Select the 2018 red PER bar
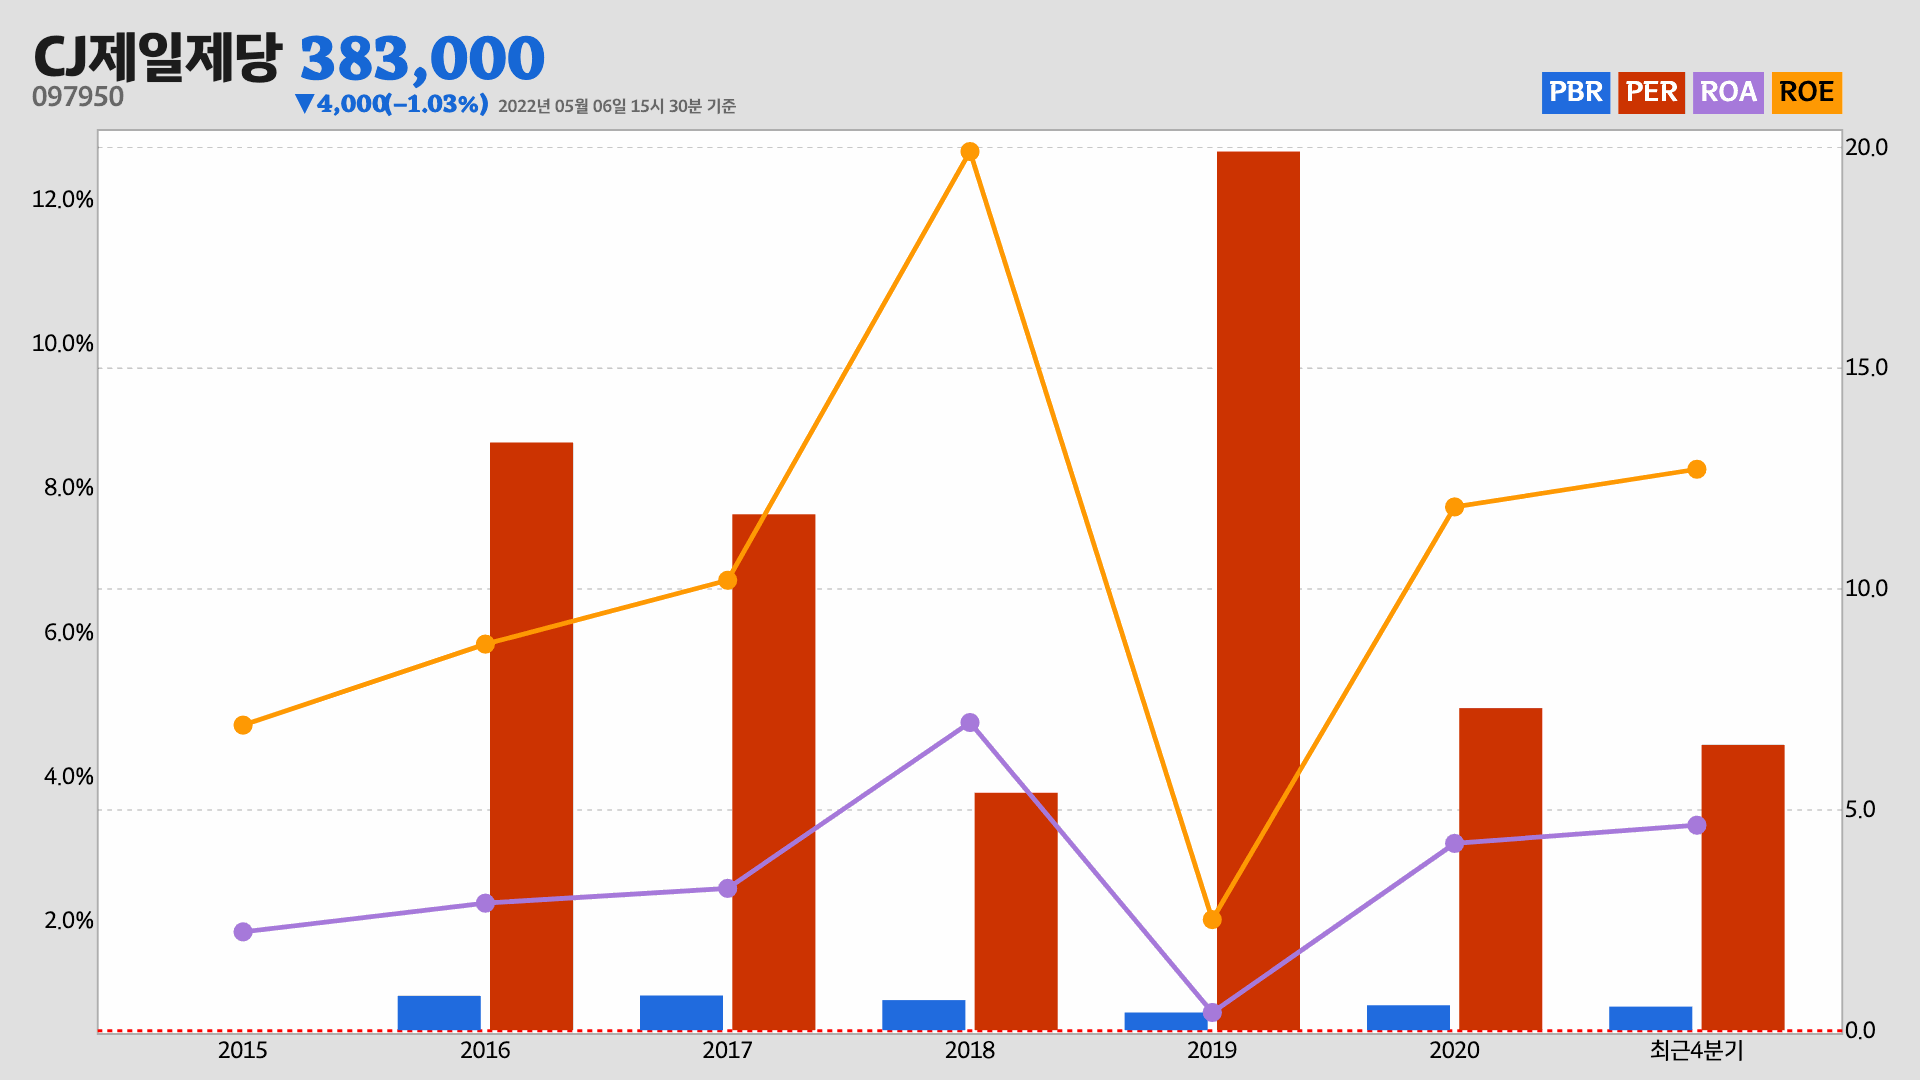1920x1080 pixels. [x=1016, y=911]
